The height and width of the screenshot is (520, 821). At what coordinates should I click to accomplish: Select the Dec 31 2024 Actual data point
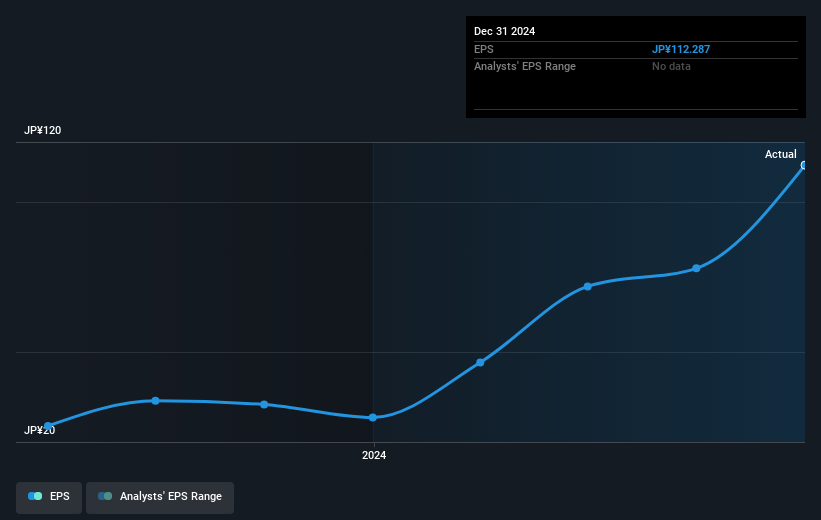804,165
